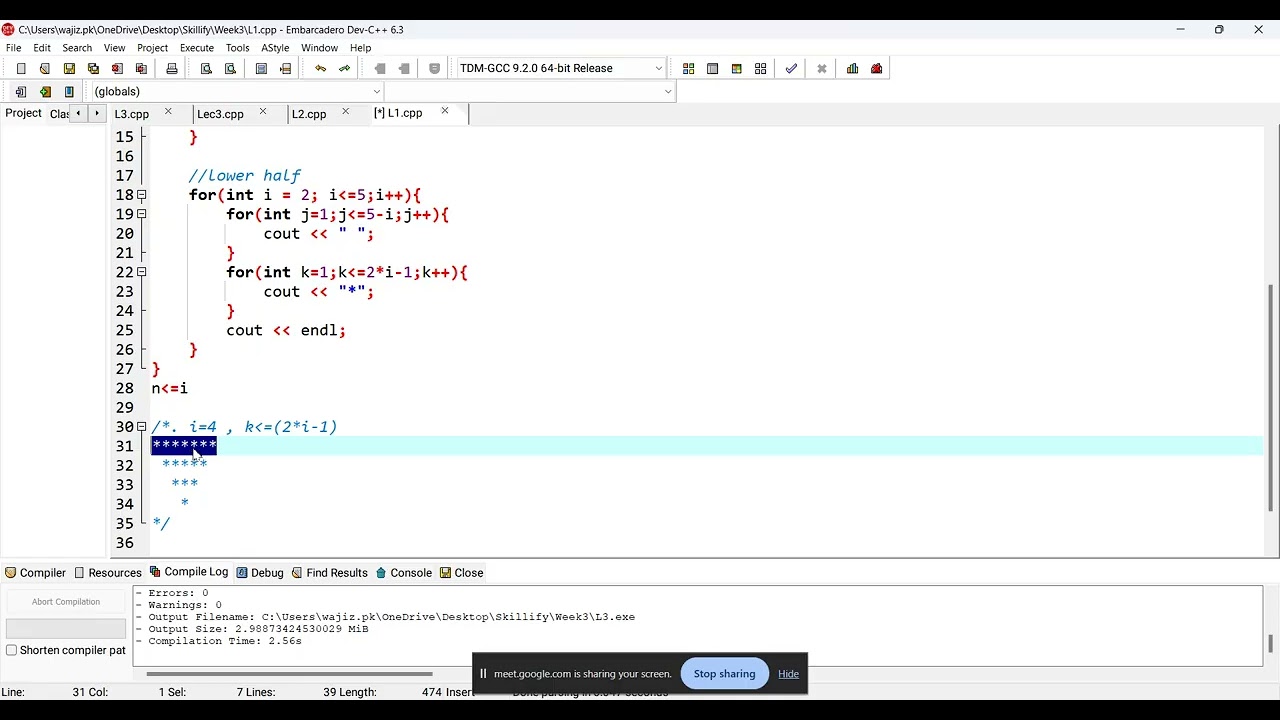Image resolution: width=1280 pixels, height=720 pixels.
Task: Open the Console bottom tab
Action: (x=404, y=573)
